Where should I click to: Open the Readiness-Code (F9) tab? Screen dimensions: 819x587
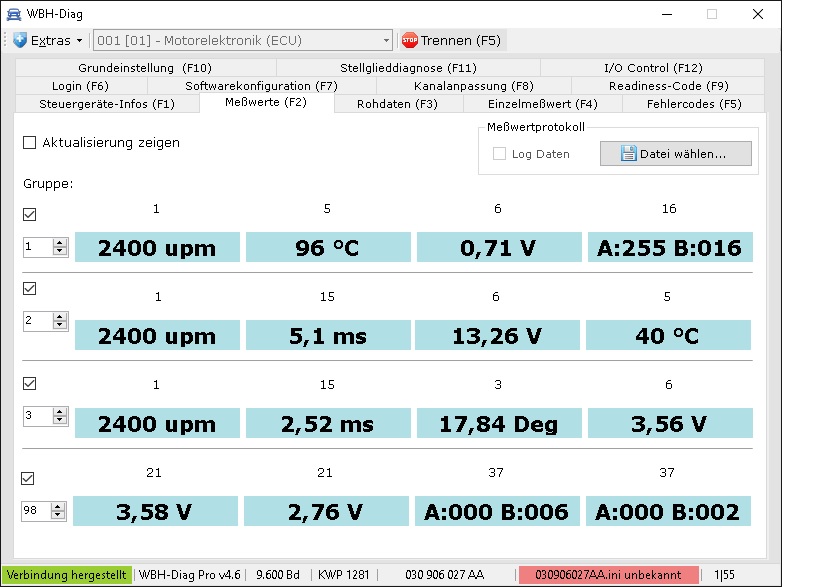pos(668,86)
